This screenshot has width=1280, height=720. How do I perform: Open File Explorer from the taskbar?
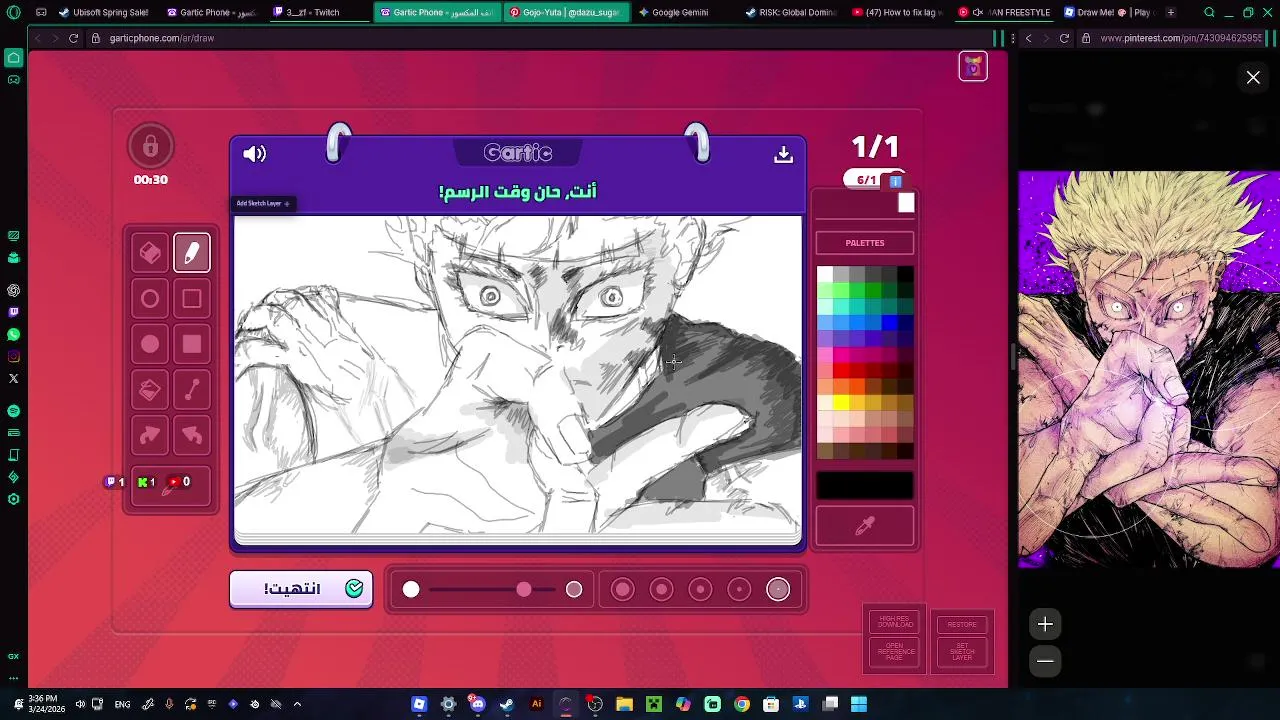pyautogui.click(x=624, y=704)
